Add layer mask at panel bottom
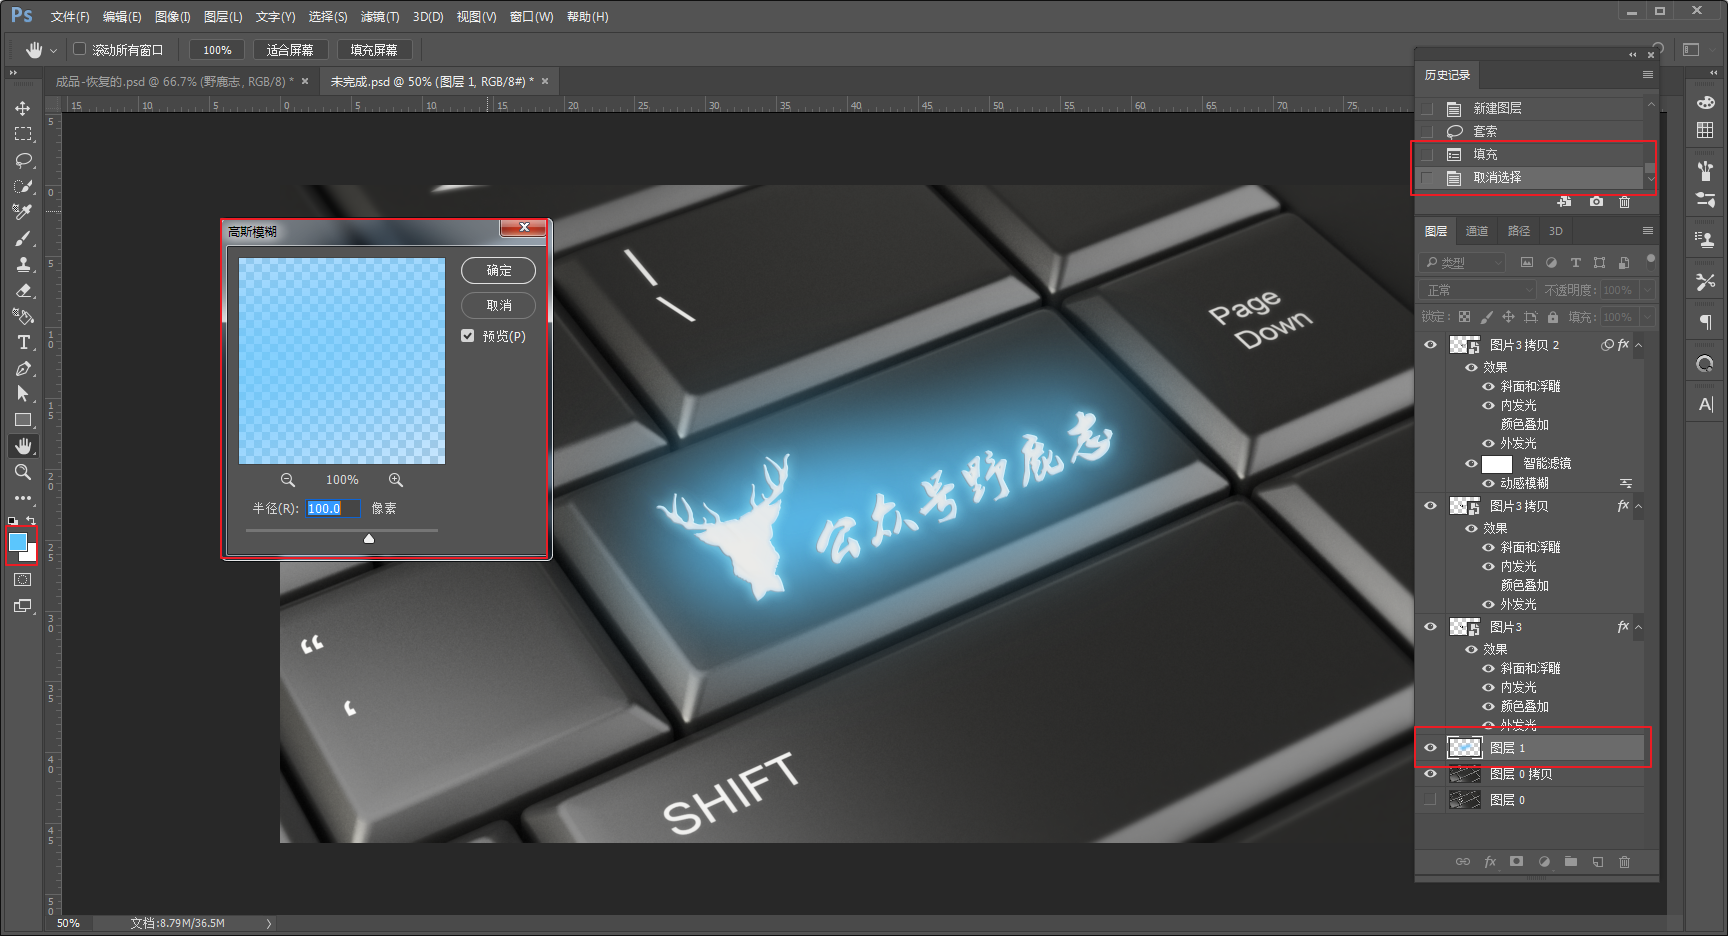Image resolution: width=1728 pixels, height=936 pixels. click(1516, 861)
